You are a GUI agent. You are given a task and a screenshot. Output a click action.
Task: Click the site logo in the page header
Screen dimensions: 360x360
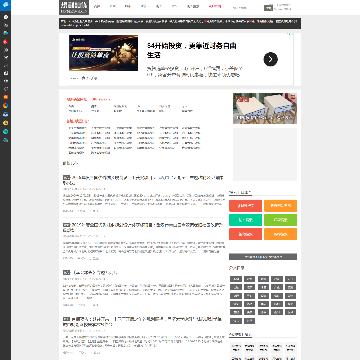click(x=74, y=7)
